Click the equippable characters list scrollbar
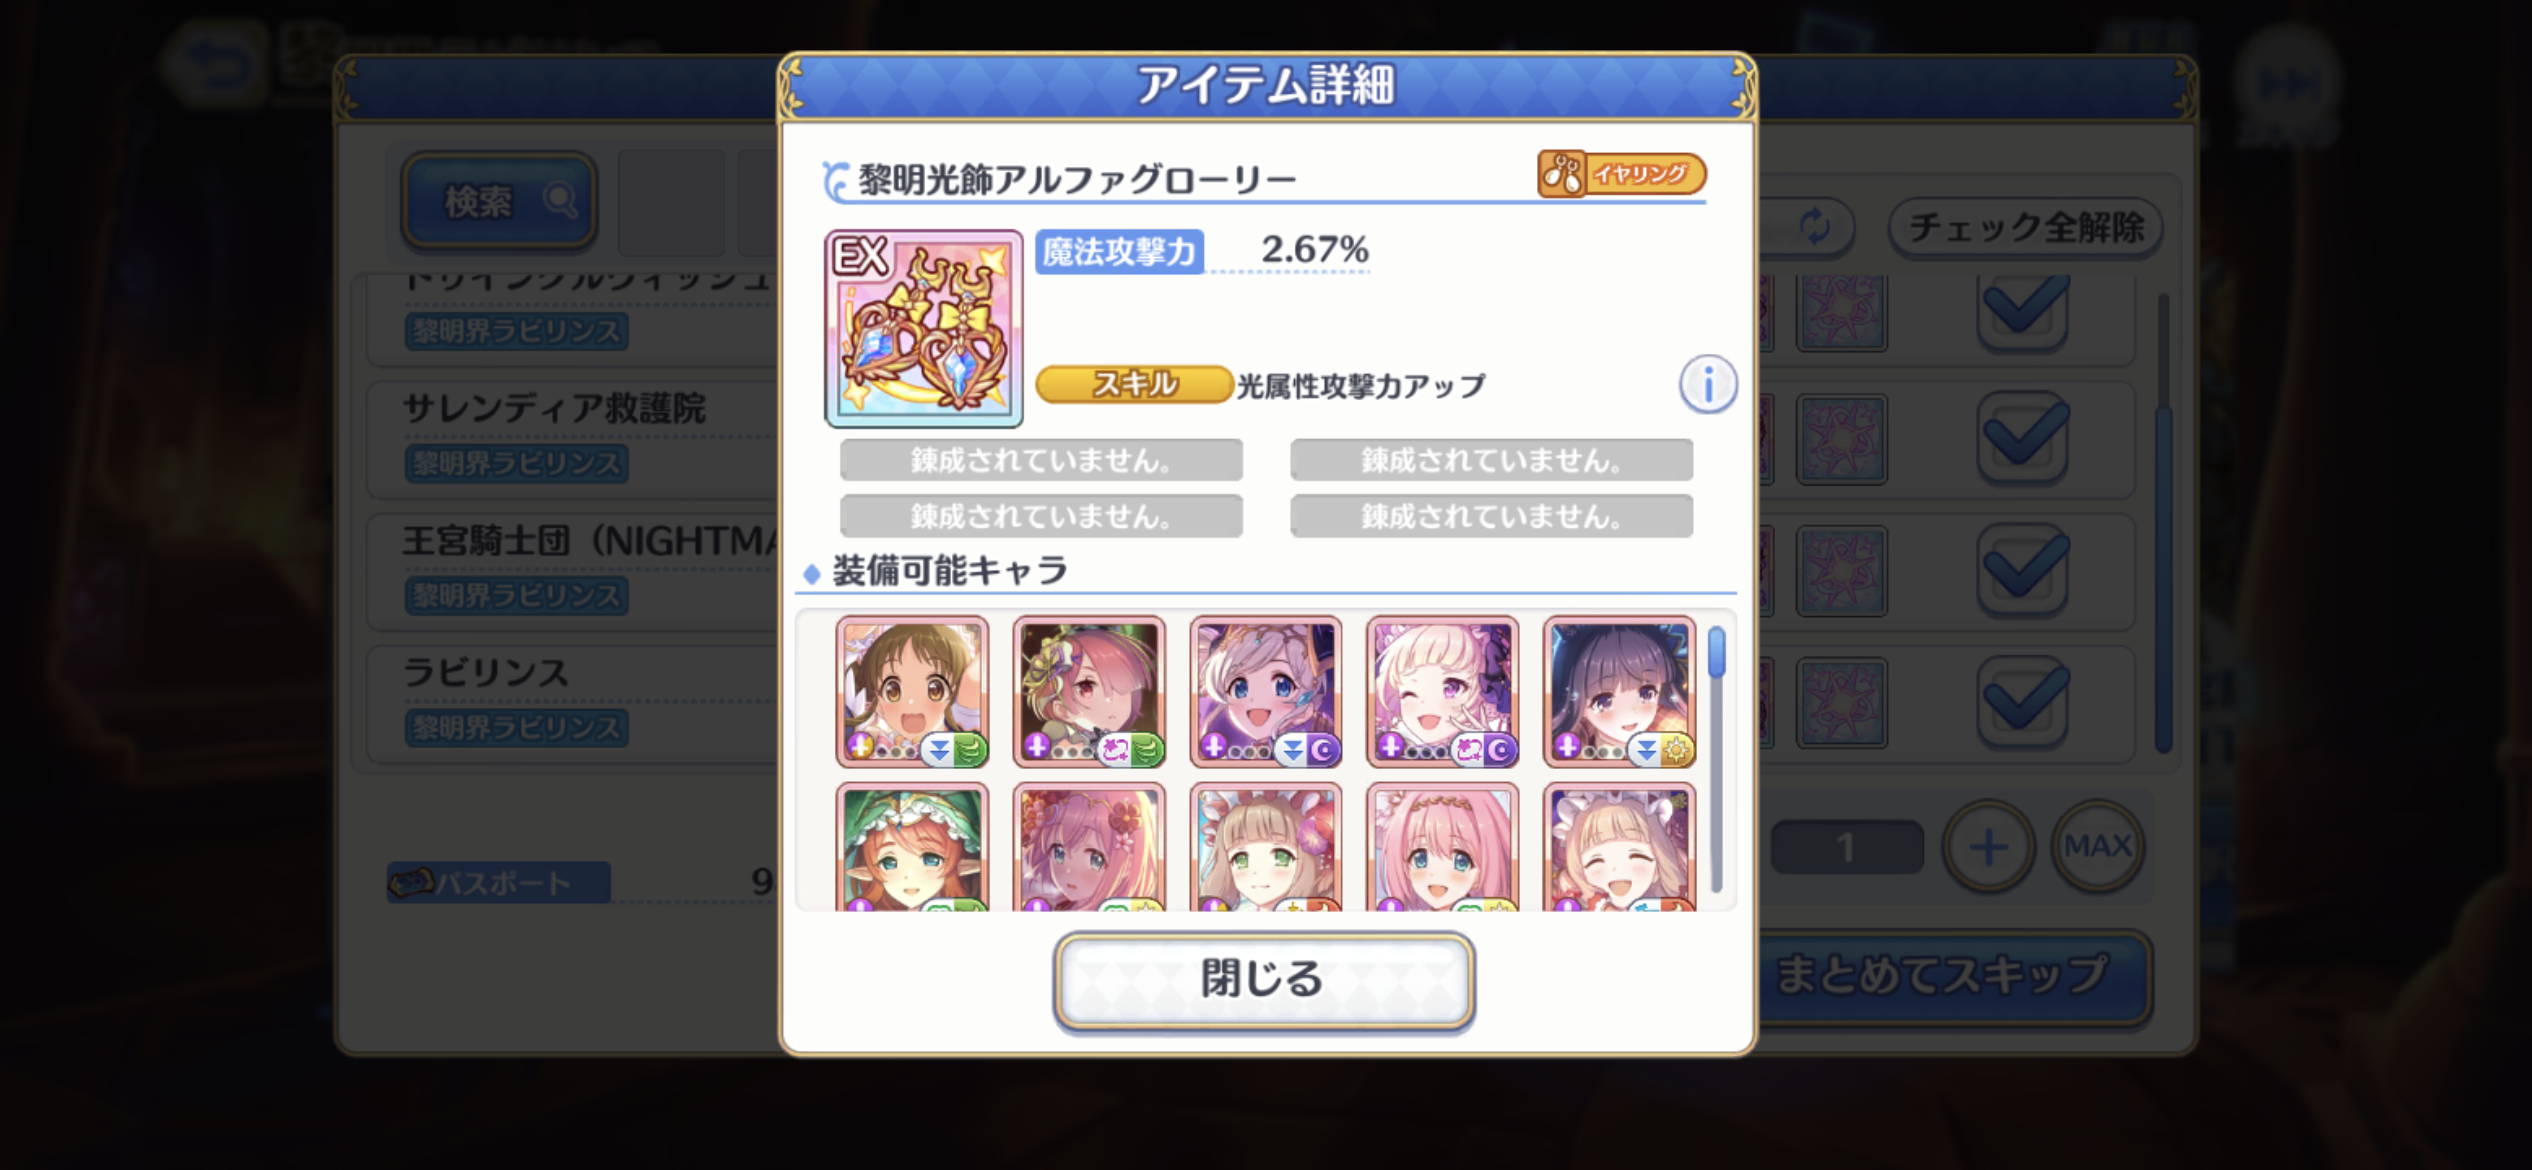This screenshot has height=1170, width=2532. [1717, 758]
